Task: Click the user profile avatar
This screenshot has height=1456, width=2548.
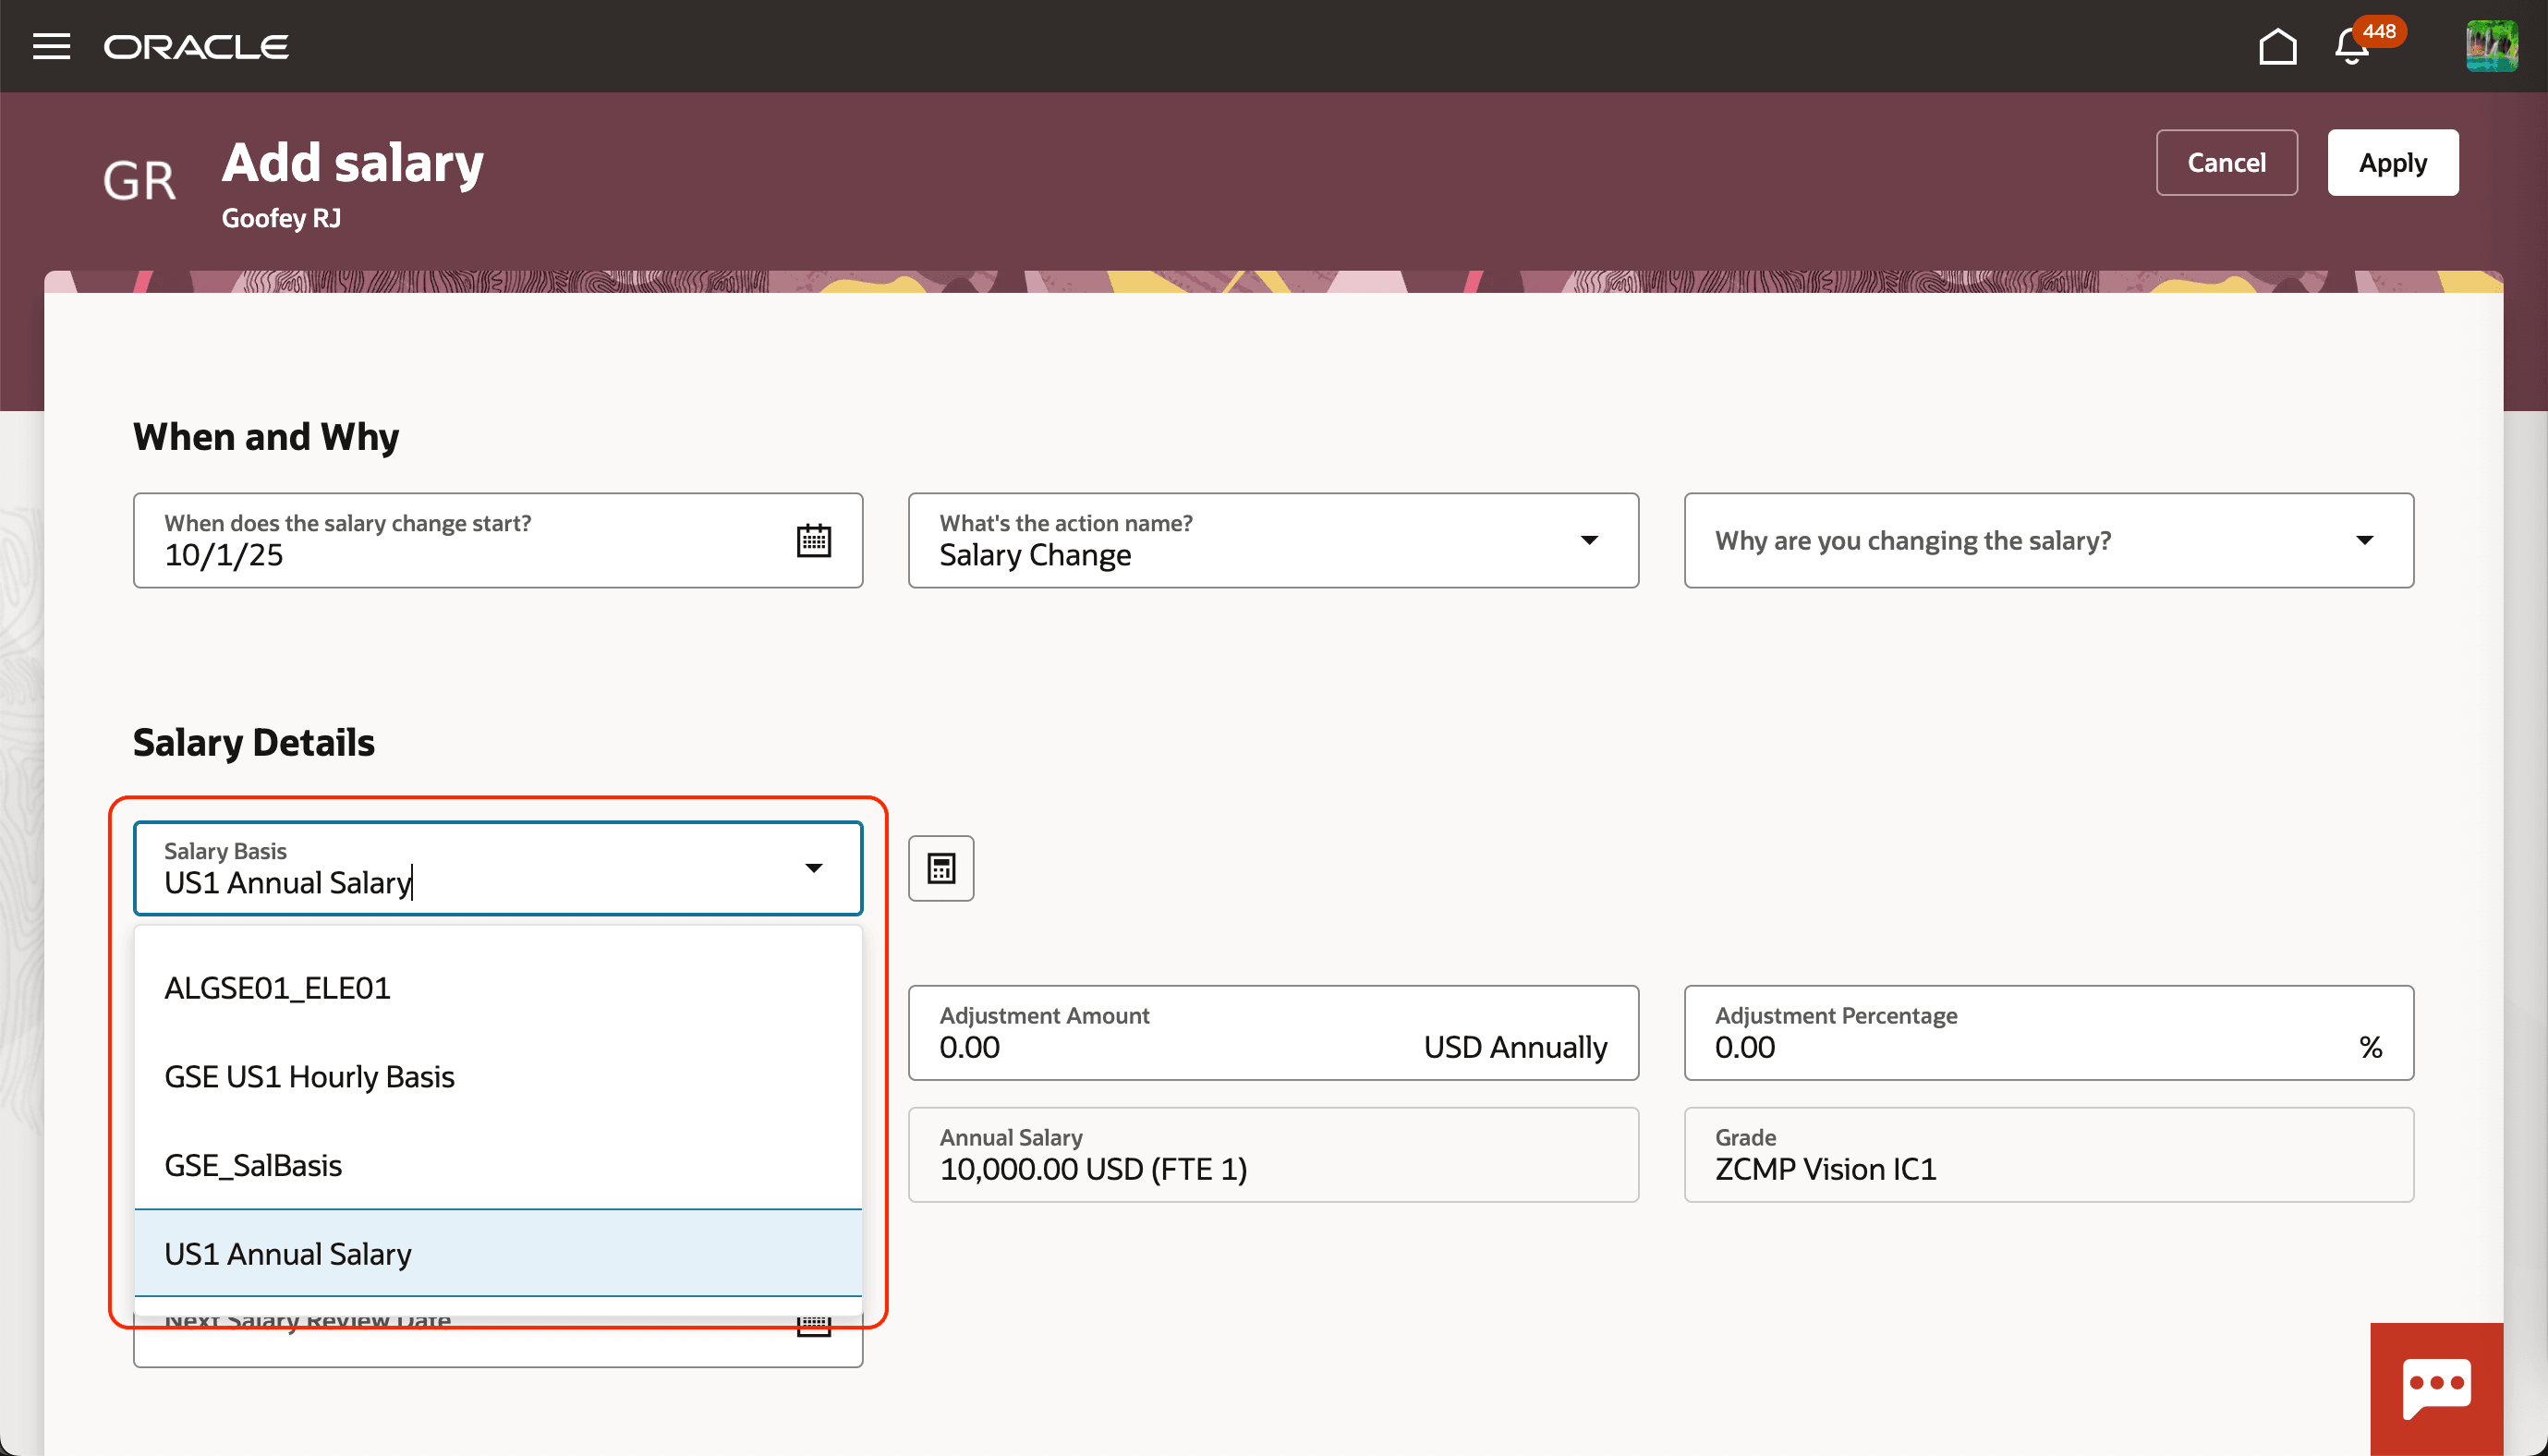Action: pyautogui.click(x=2491, y=45)
